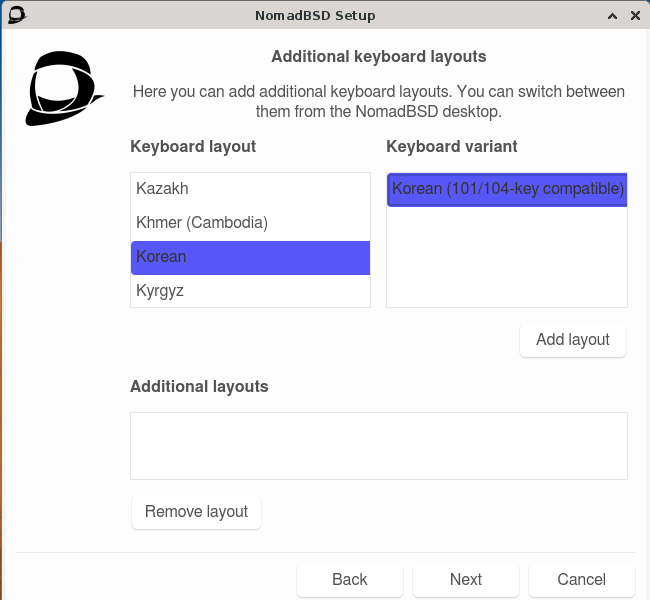Screen dimensions: 650x600
Task: Select the Korean keyboard layout
Action: pos(250,257)
